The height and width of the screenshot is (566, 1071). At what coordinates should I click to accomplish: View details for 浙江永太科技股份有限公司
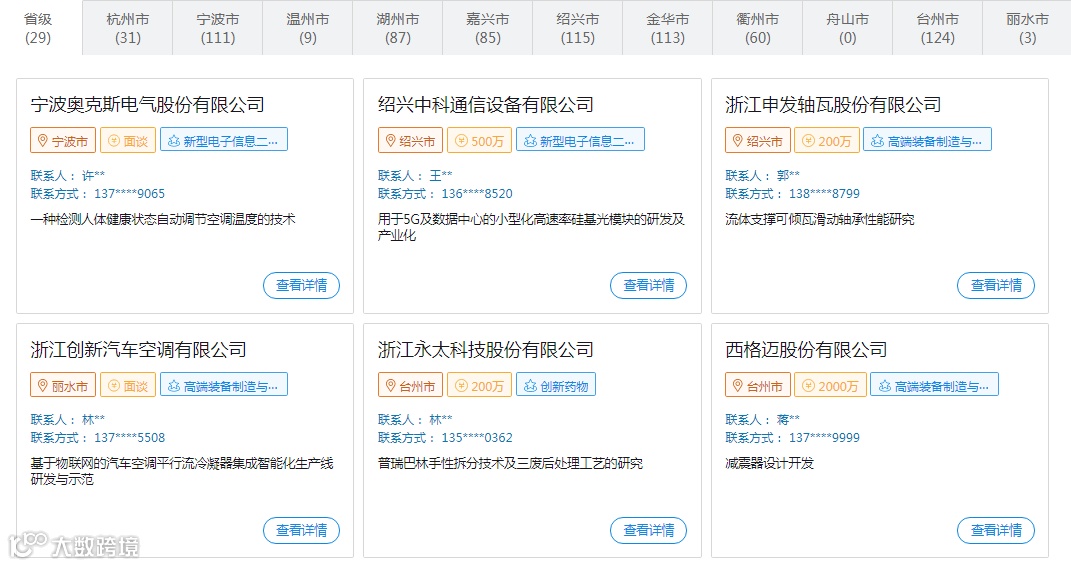click(648, 530)
